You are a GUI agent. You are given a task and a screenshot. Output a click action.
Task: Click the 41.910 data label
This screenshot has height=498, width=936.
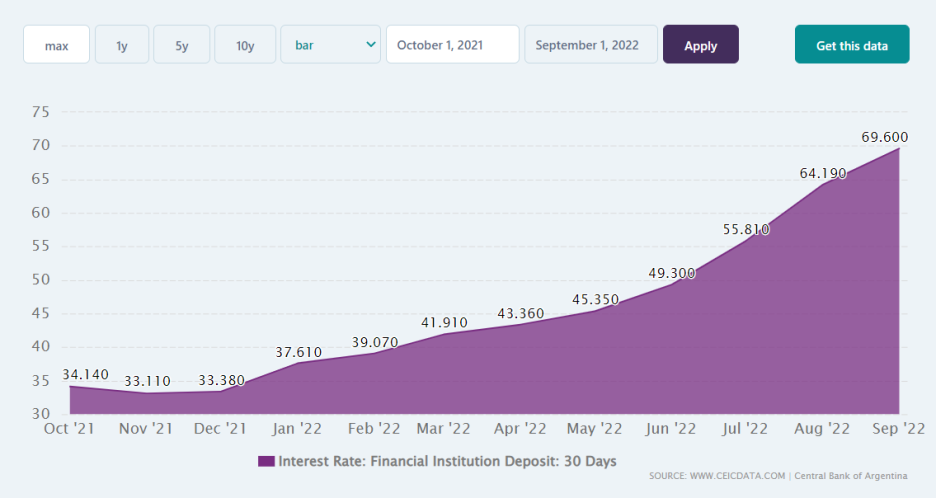click(x=445, y=323)
